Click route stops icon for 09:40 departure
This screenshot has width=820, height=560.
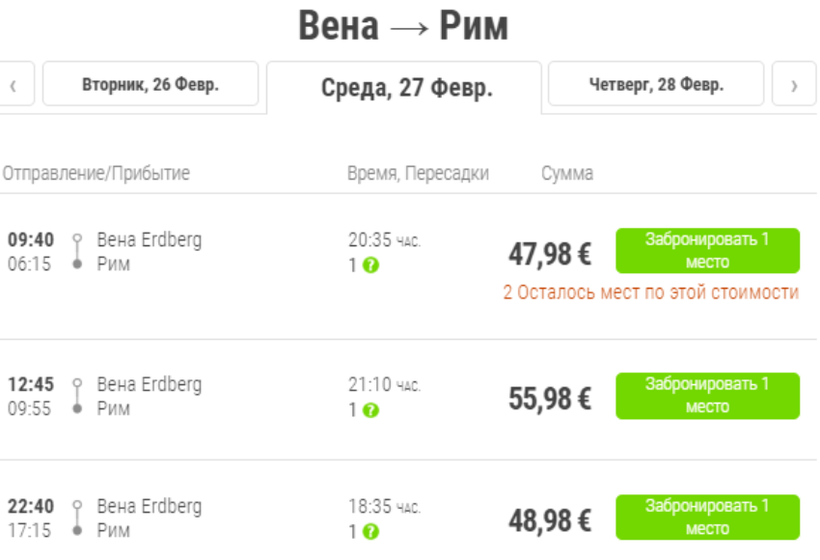pyautogui.click(x=77, y=252)
